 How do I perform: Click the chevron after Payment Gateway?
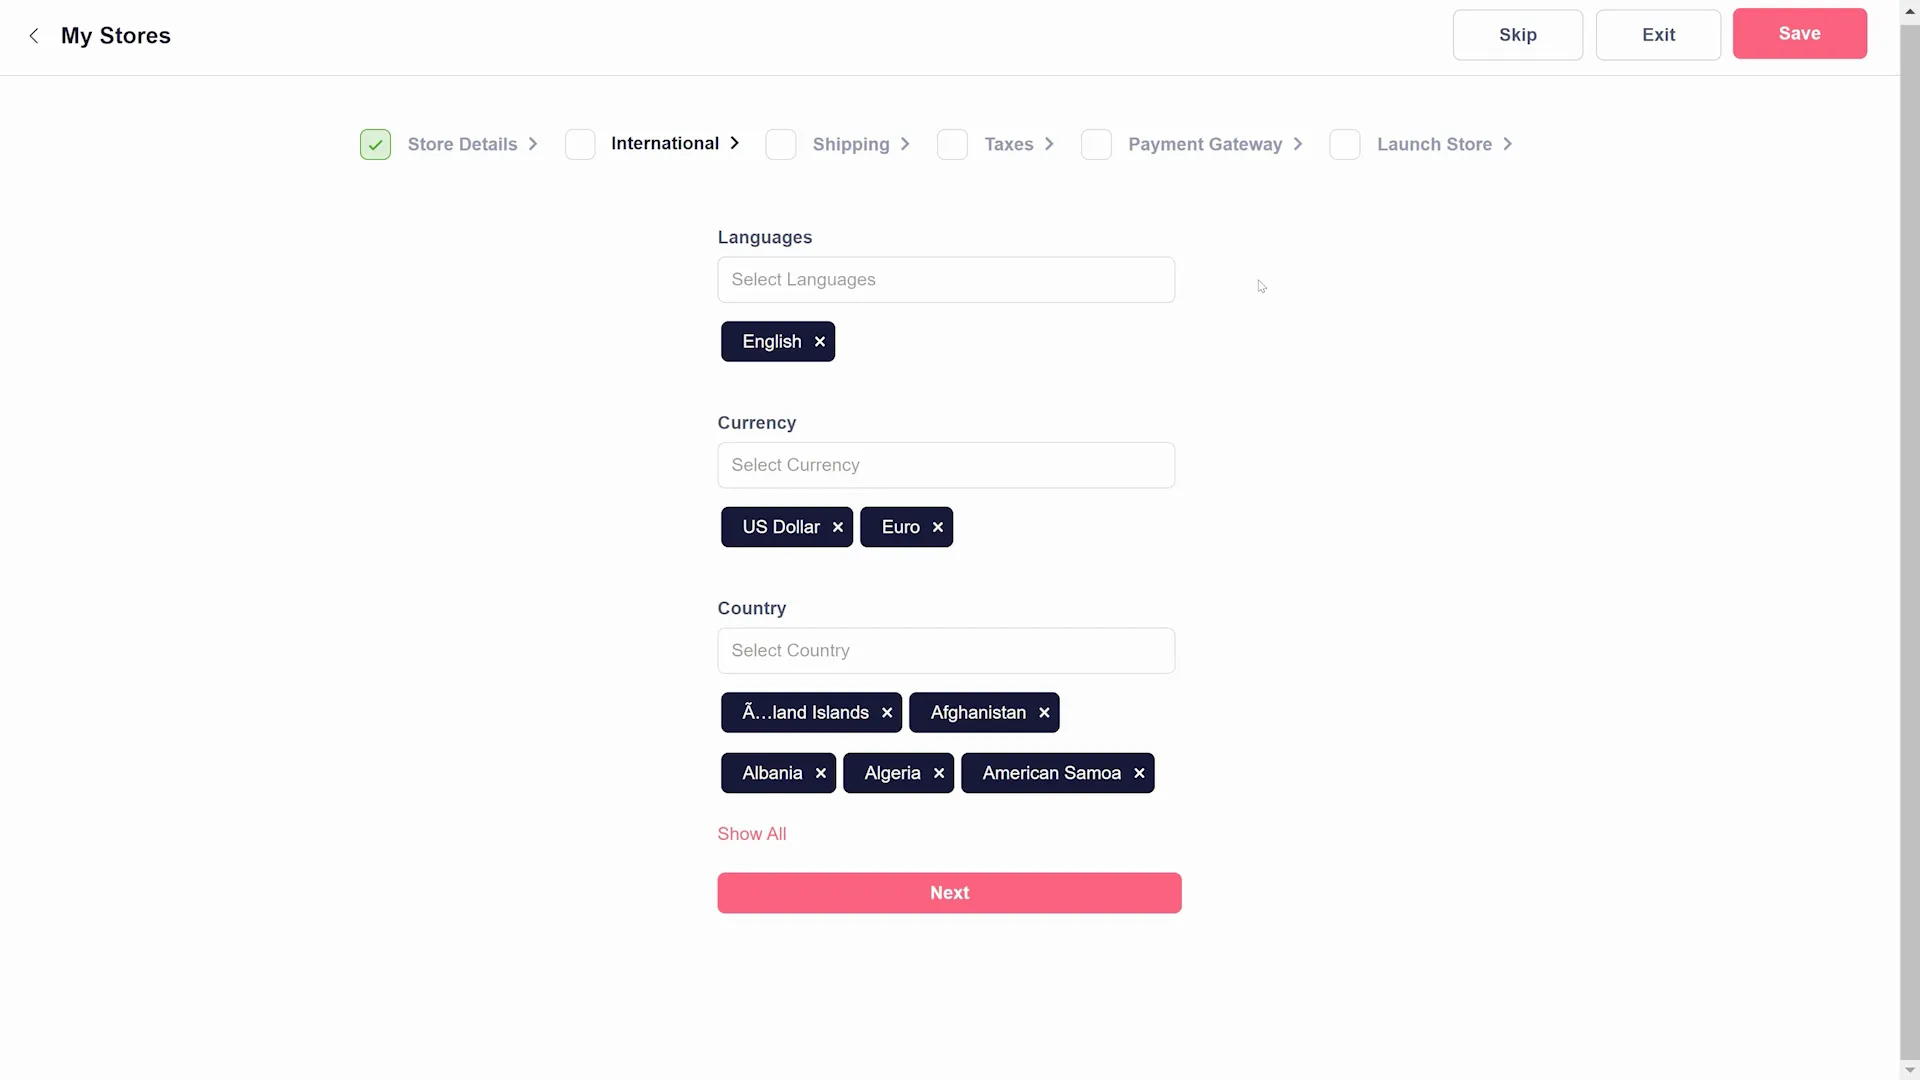pyautogui.click(x=1298, y=144)
